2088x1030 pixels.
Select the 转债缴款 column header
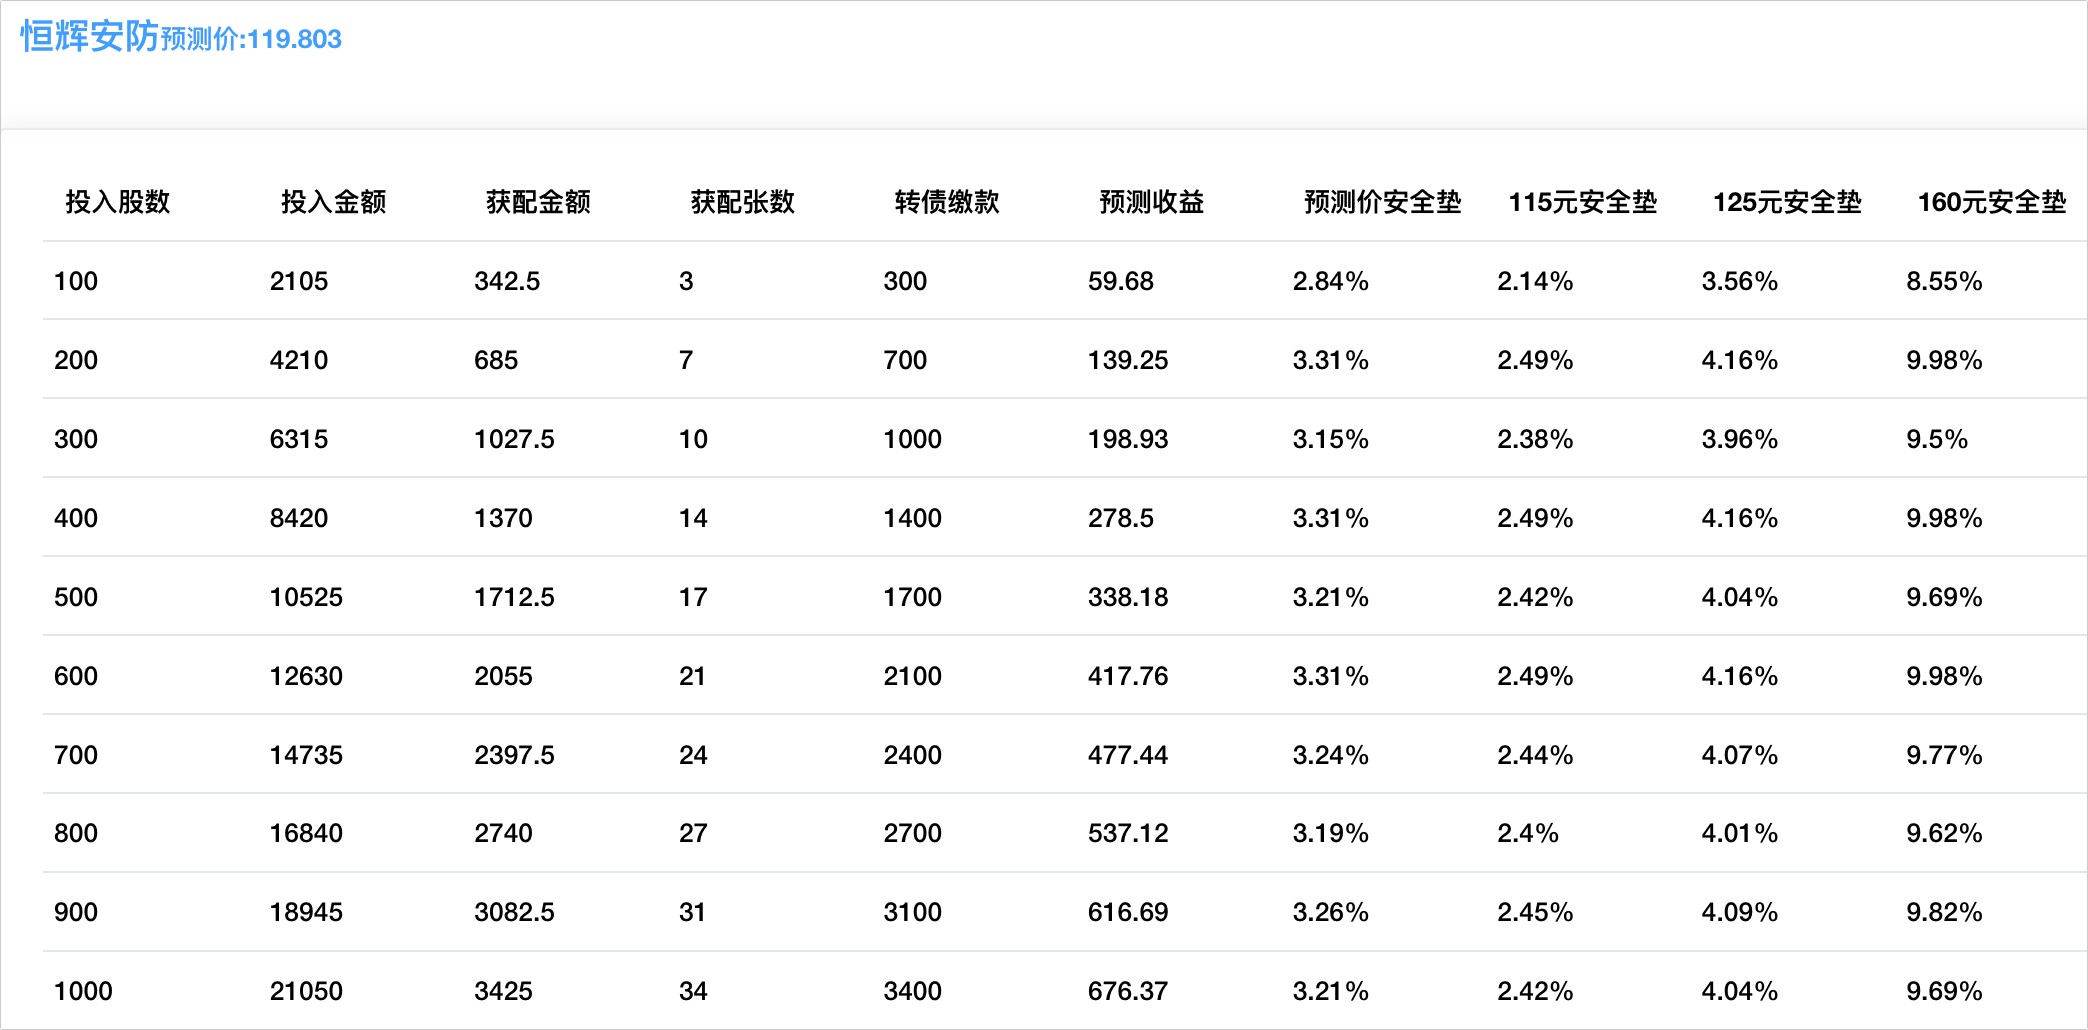click(947, 202)
